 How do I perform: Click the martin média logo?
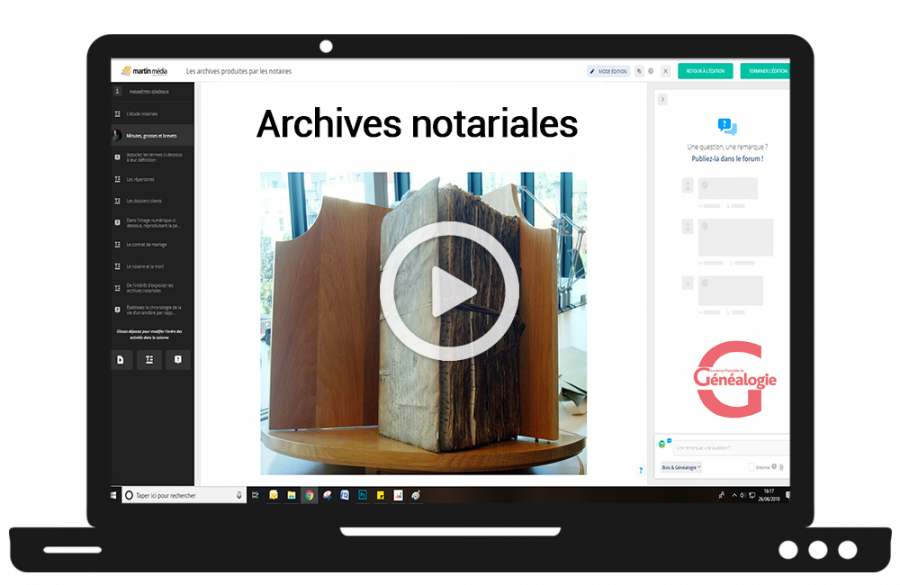click(144, 71)
